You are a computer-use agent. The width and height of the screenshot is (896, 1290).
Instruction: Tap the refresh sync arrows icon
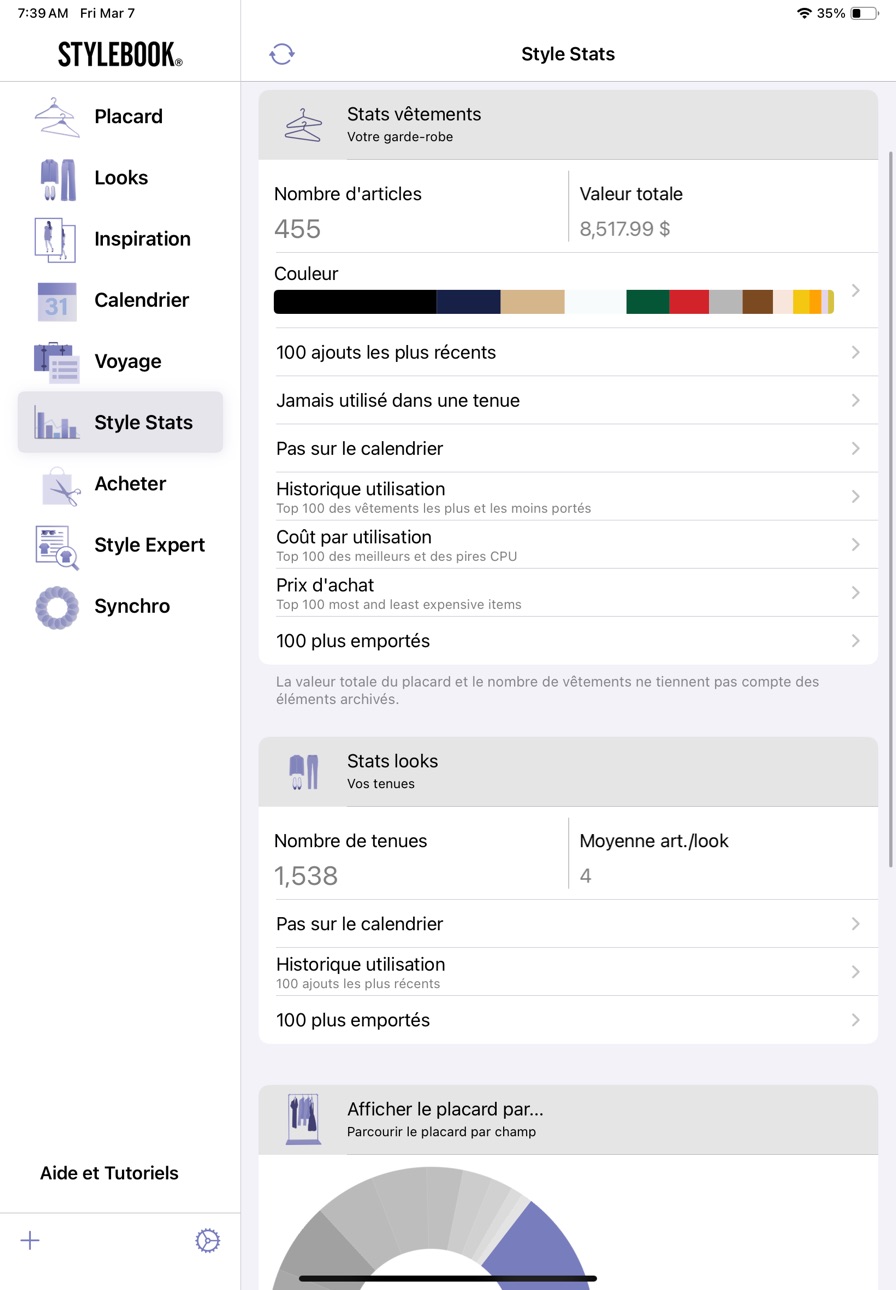click(282, 54)
